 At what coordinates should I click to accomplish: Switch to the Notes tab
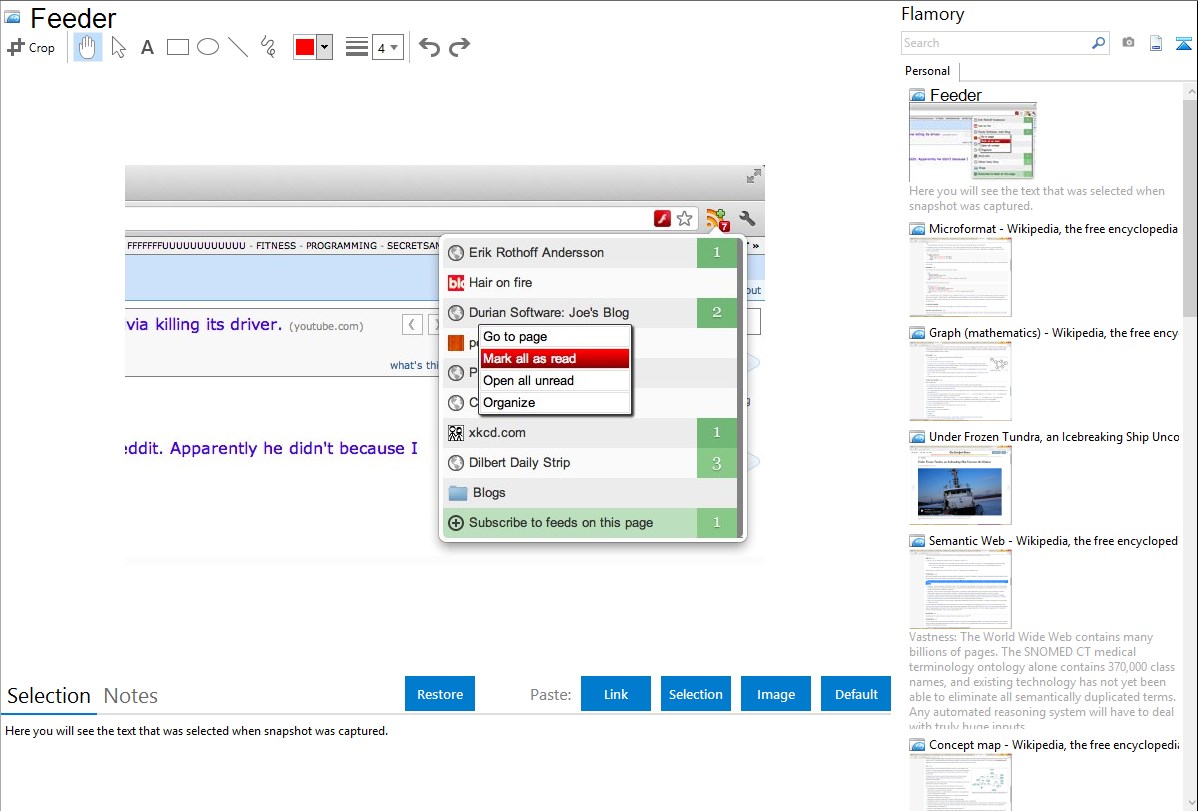pos(131,696)
